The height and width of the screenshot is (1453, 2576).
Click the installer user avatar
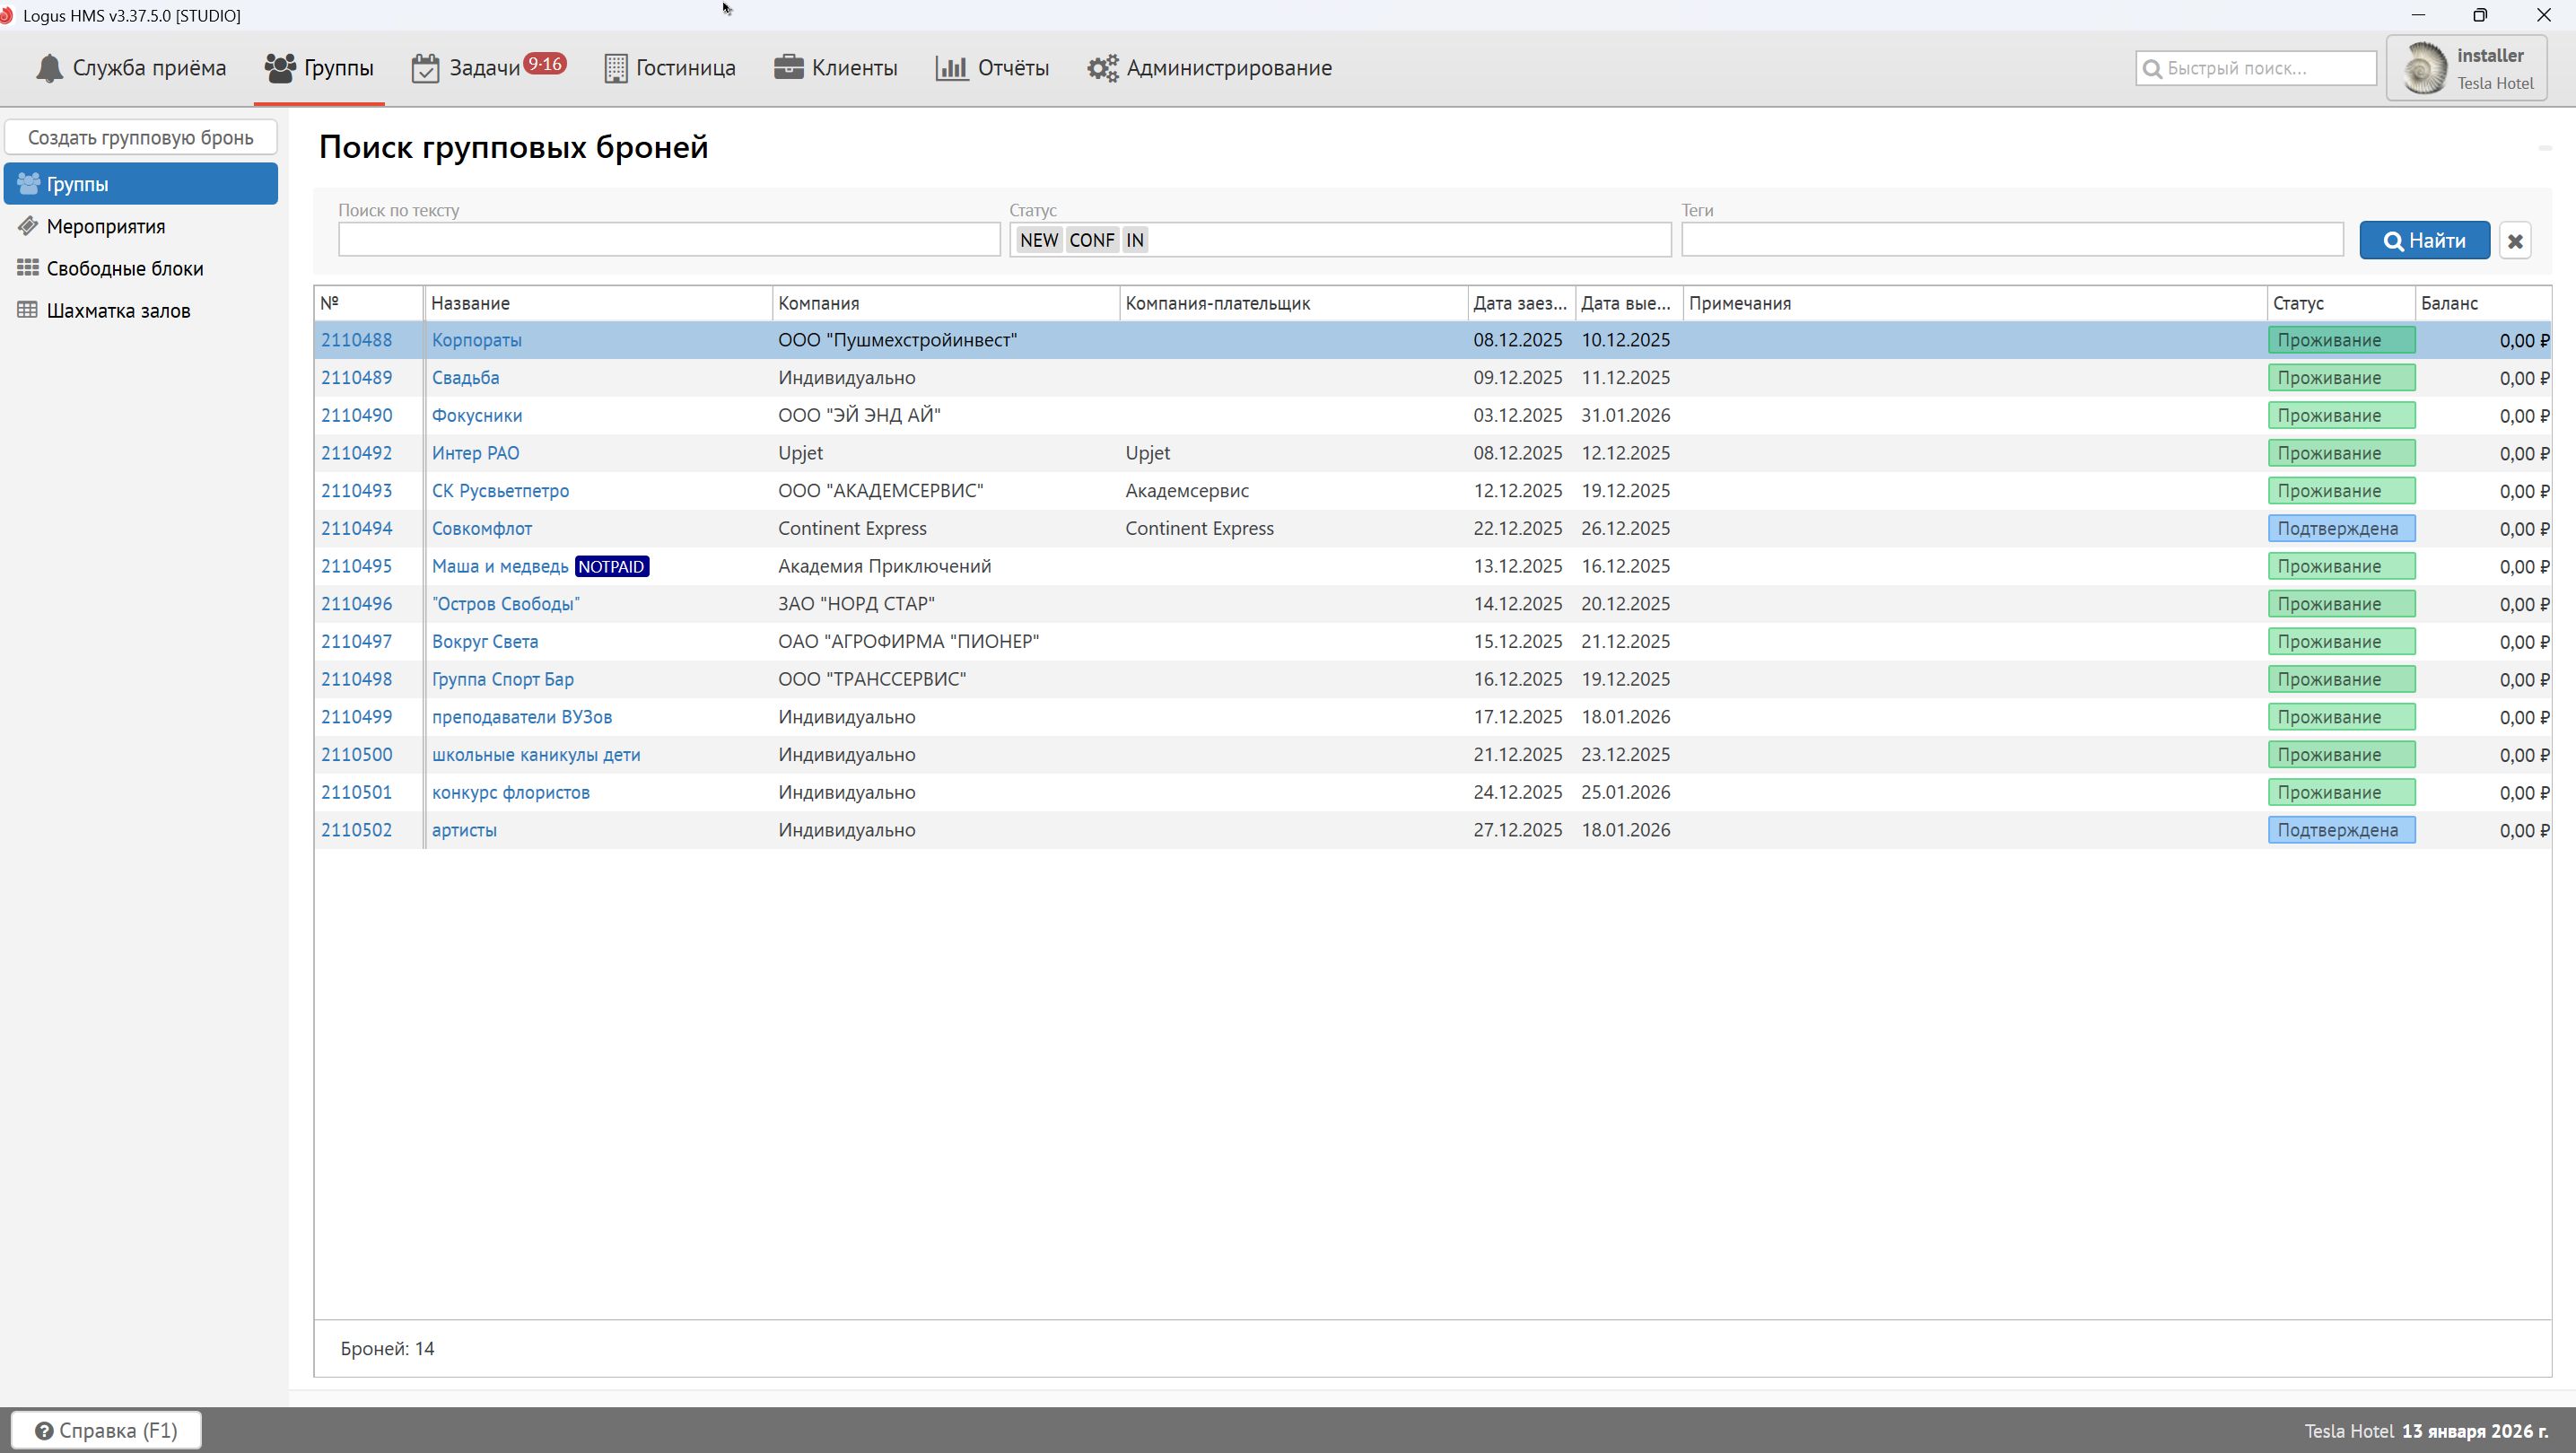pos(2424,69)
